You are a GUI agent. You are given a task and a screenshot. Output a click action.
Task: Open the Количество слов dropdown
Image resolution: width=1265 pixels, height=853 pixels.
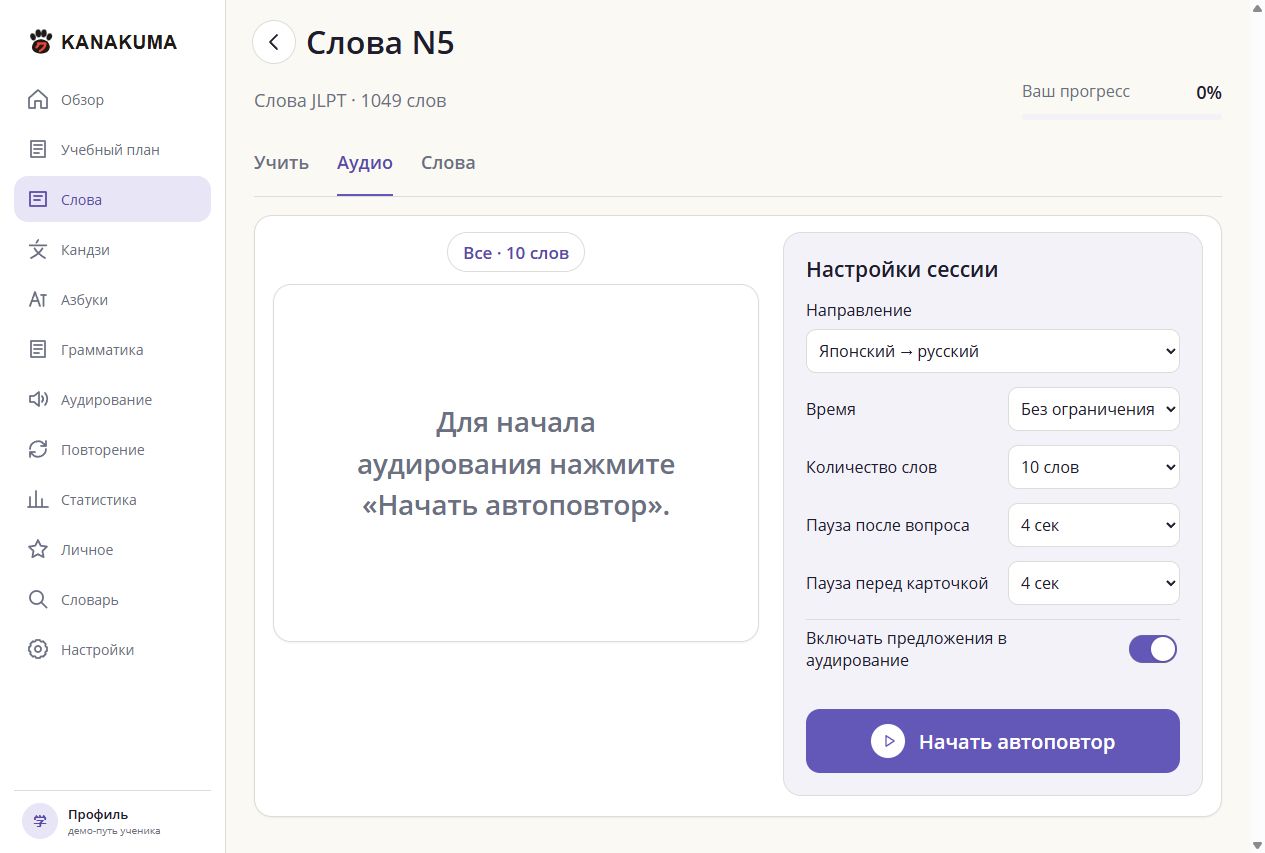(1094, 468)
